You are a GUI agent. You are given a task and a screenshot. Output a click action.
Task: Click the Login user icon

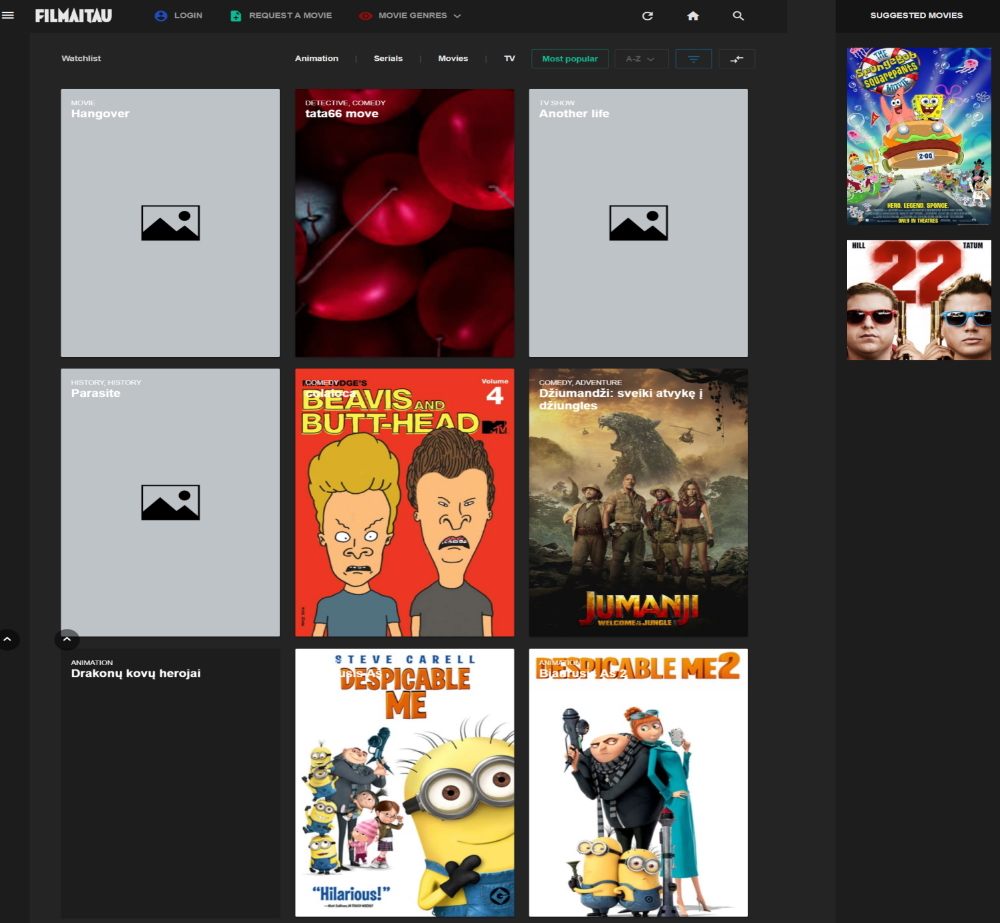(161, 15)
